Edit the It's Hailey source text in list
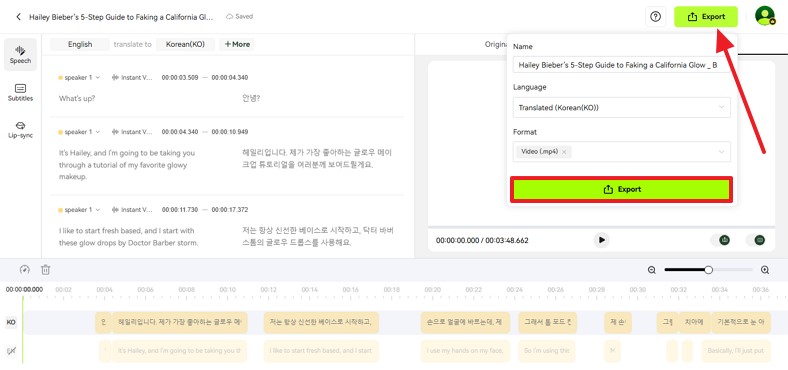This screenshot has width=788, height=370. [127, 164]
